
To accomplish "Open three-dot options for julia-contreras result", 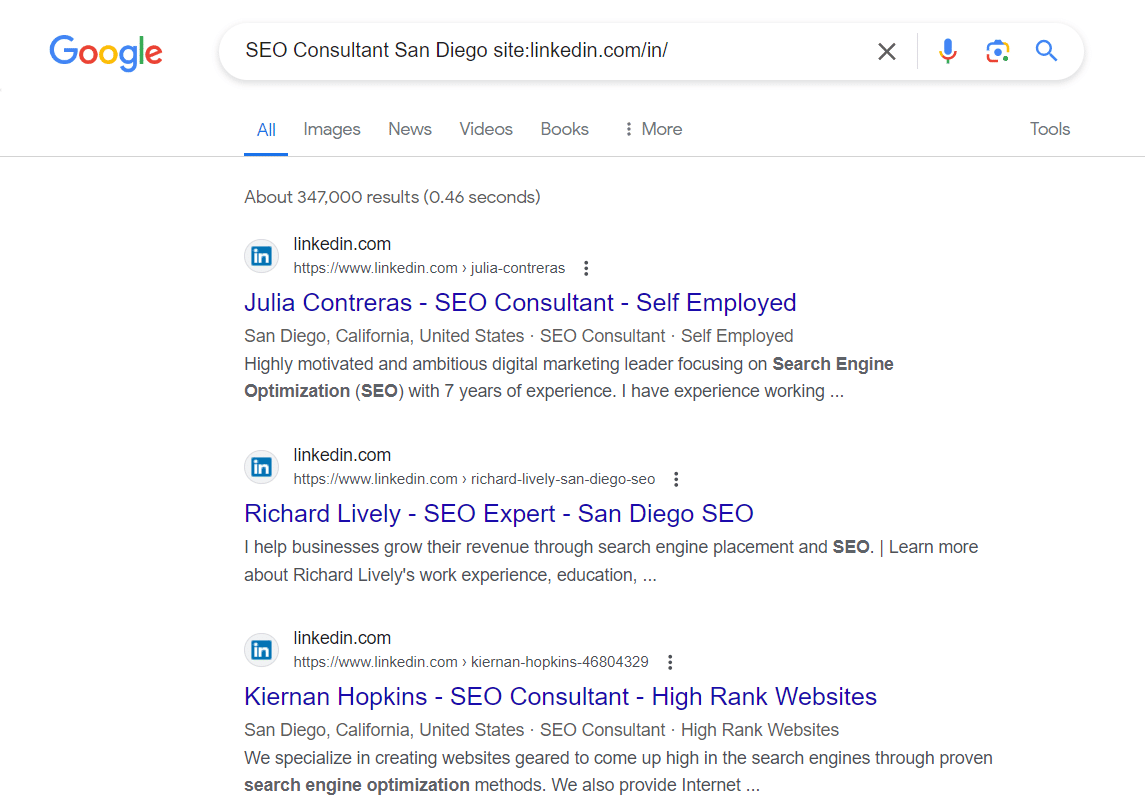I will [586, 268].
